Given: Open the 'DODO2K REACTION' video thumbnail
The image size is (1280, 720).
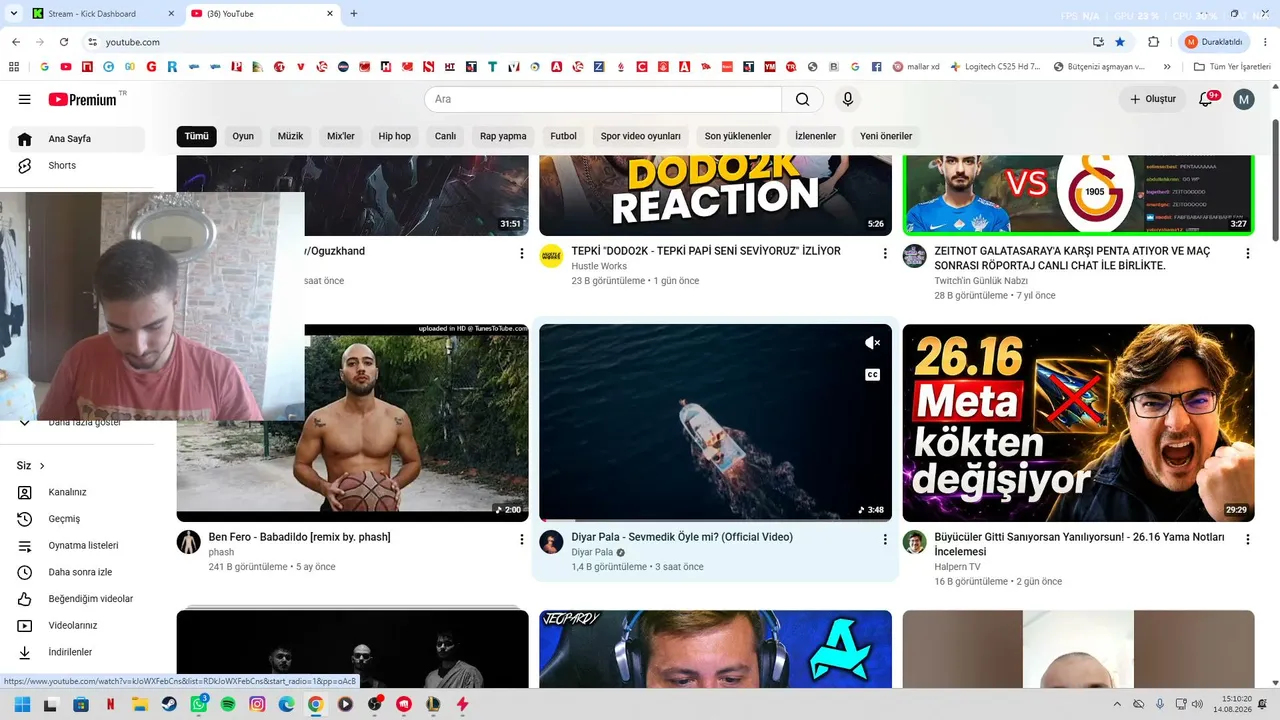Looking at the screenshot, I should pyautogui.click(x=715, y=196).
